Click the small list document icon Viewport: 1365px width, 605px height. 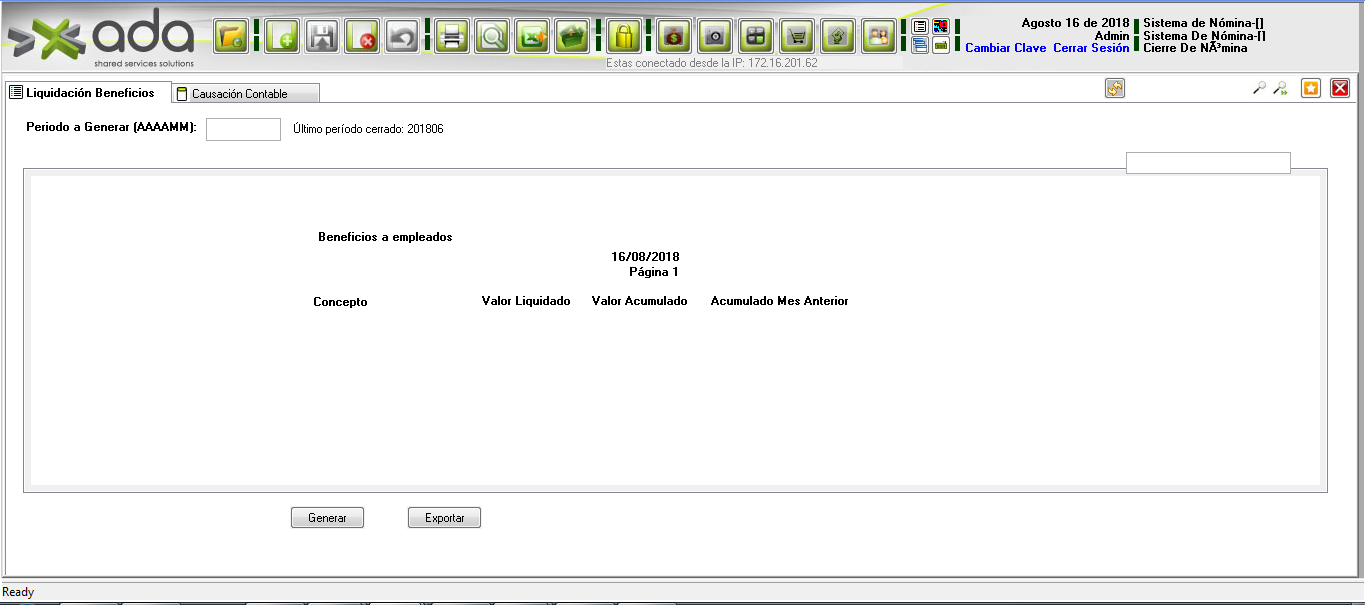[x=920, y=27]
